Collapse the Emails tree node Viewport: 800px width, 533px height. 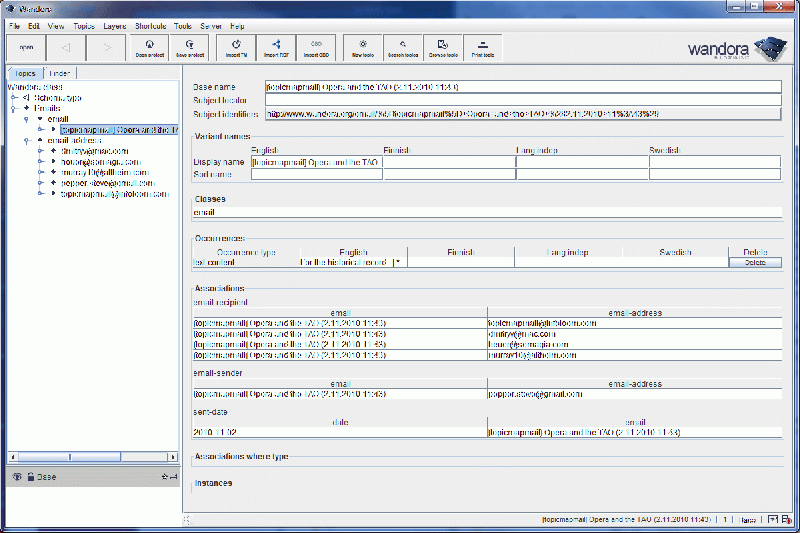(x=14, y=108)
